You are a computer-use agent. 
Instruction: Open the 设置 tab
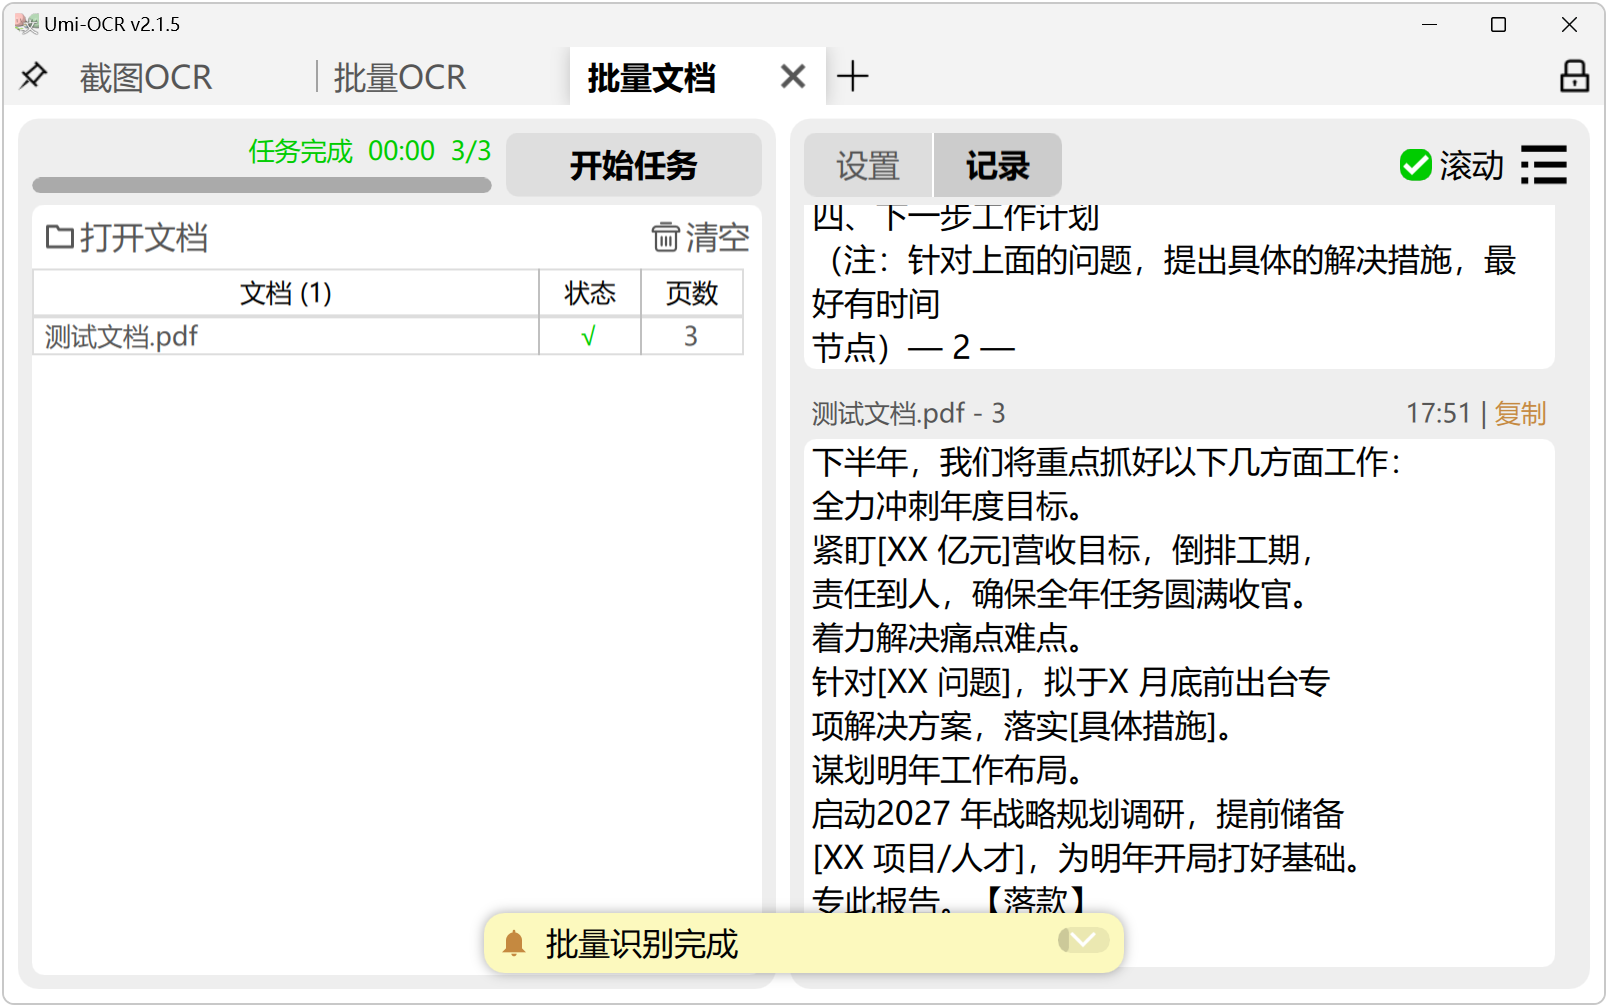868,165
